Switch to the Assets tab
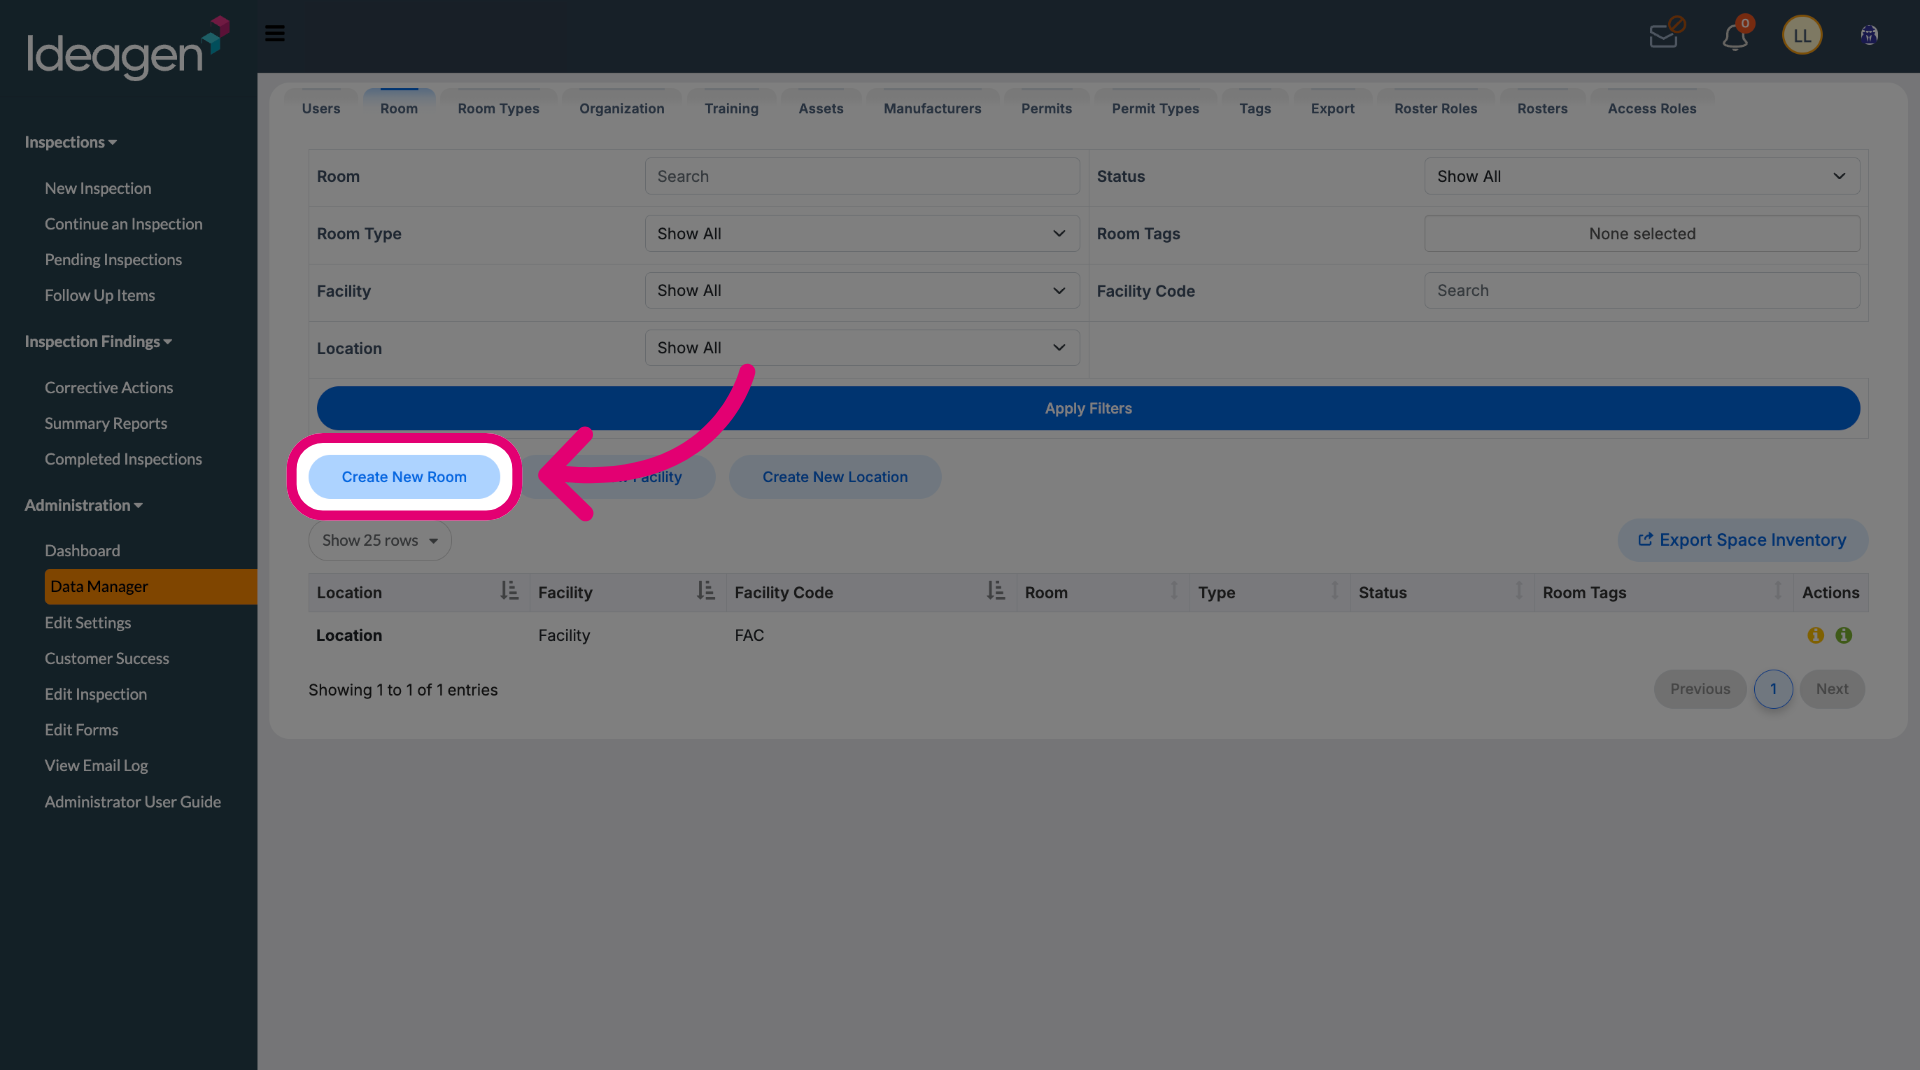Screen dimensions: 1920x1070 click(x=821, y=108)
